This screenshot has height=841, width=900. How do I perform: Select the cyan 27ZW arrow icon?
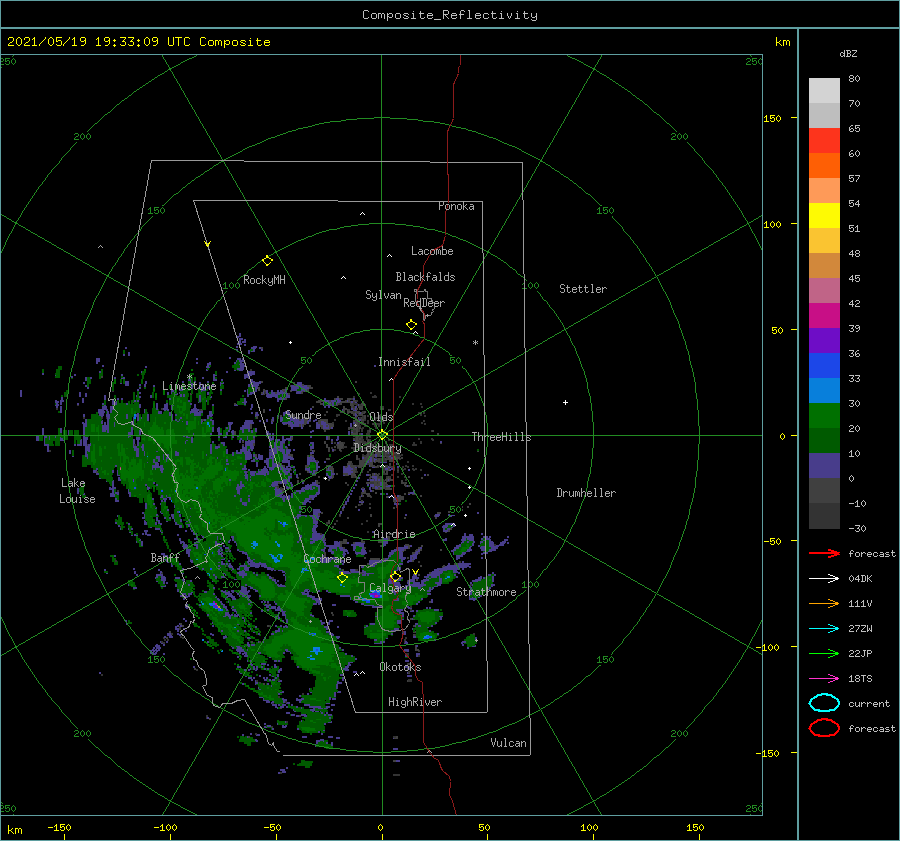click(x=824, y=629)
